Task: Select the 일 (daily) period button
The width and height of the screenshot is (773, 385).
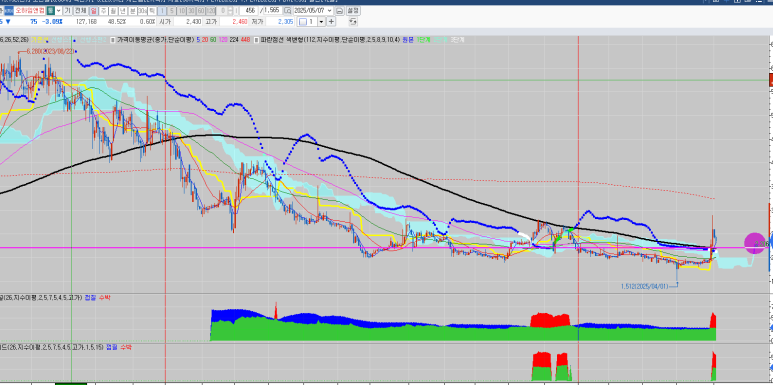Action: click(x=94, y=10)
